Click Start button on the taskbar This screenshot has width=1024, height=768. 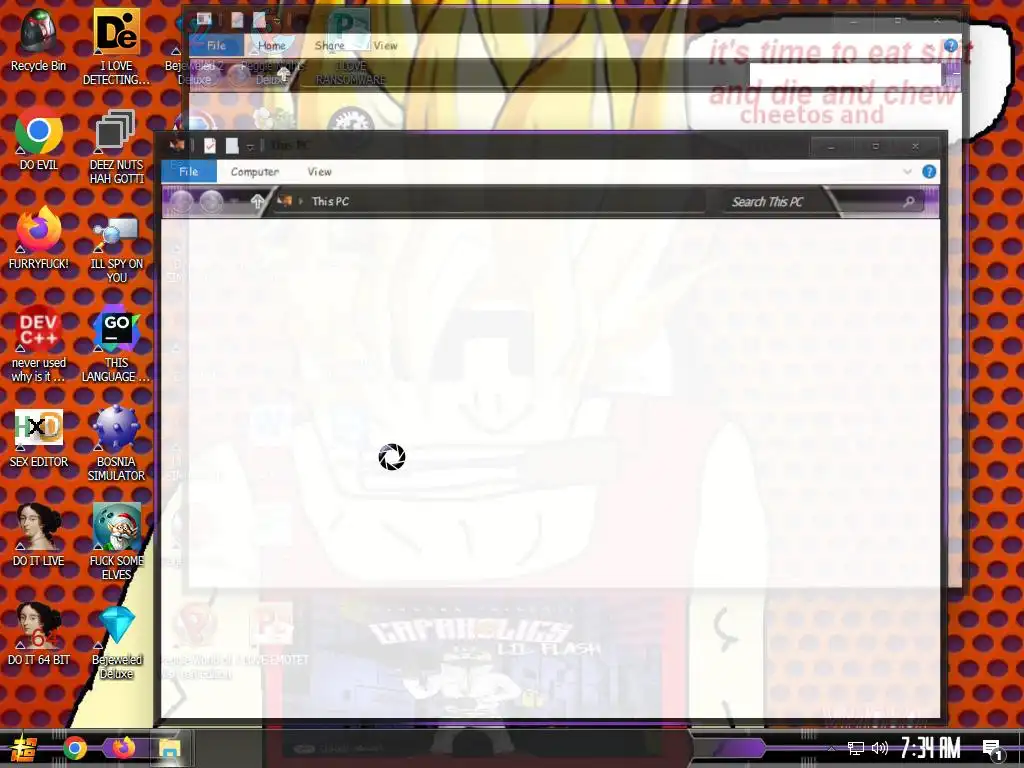click(24, 748)
